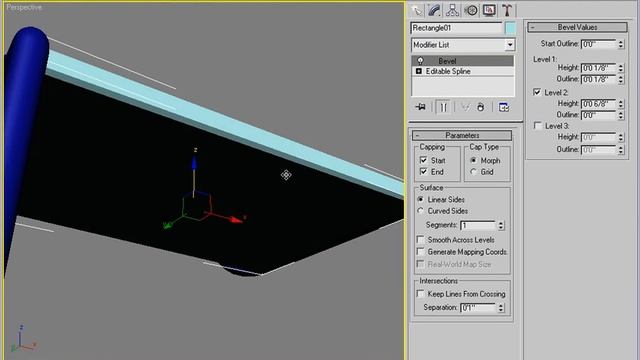The height and width of the screenshot is (360, 640).
Task: Open the Display panel tab
Action: click(489, 10)
